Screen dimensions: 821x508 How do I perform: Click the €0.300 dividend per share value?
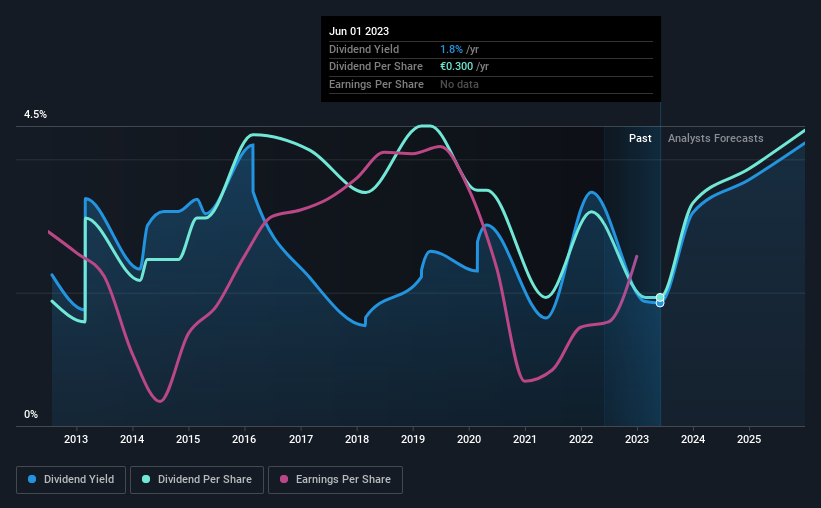[x=456, y=67]
